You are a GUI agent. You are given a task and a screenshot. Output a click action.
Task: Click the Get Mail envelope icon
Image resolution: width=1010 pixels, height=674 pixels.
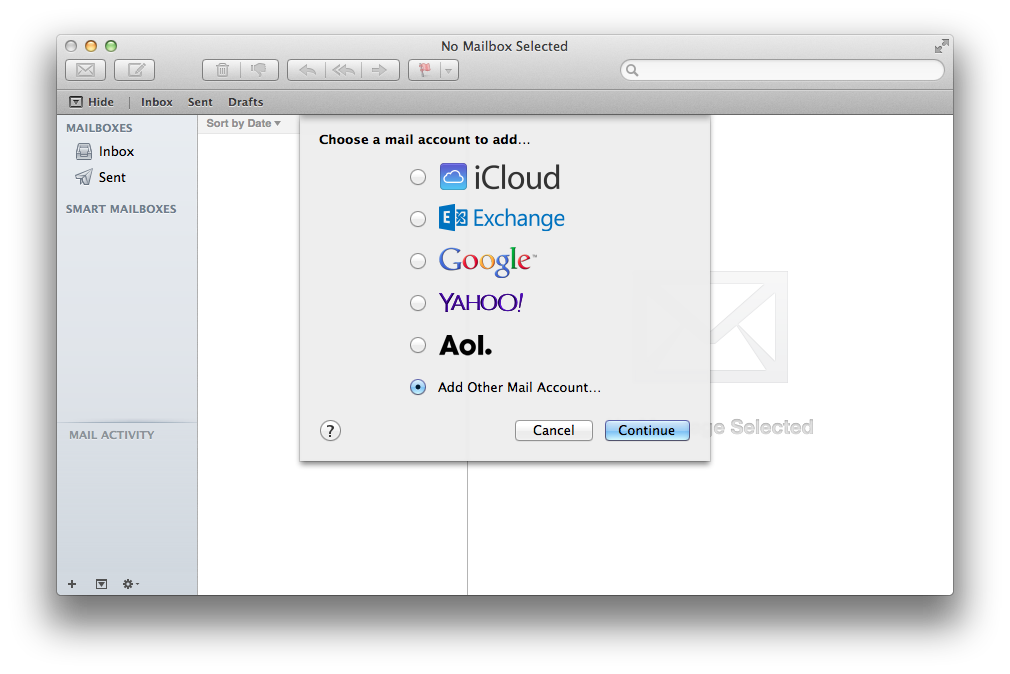point(85,70)
